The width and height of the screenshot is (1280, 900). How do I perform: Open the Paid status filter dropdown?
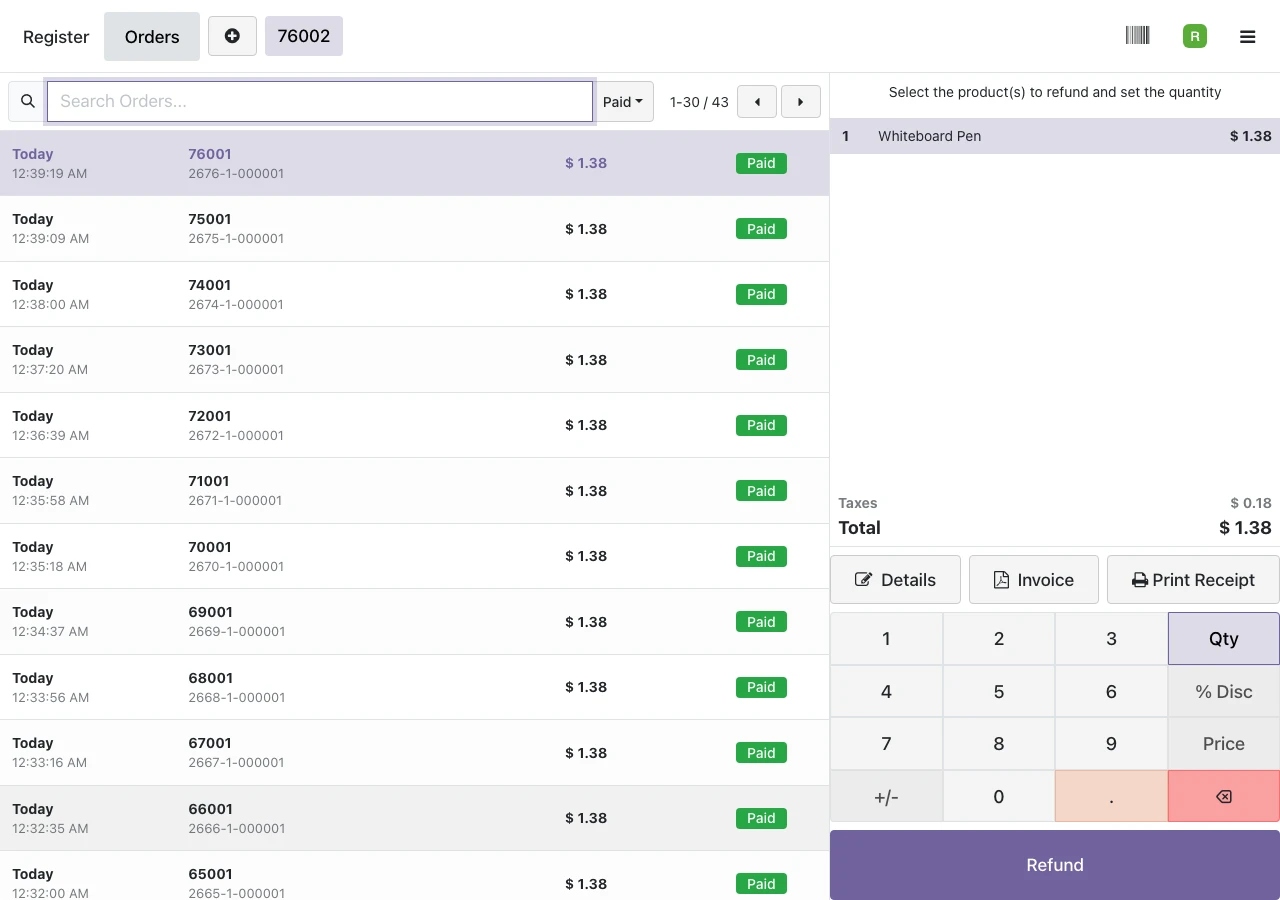click(x=624, y=102)
